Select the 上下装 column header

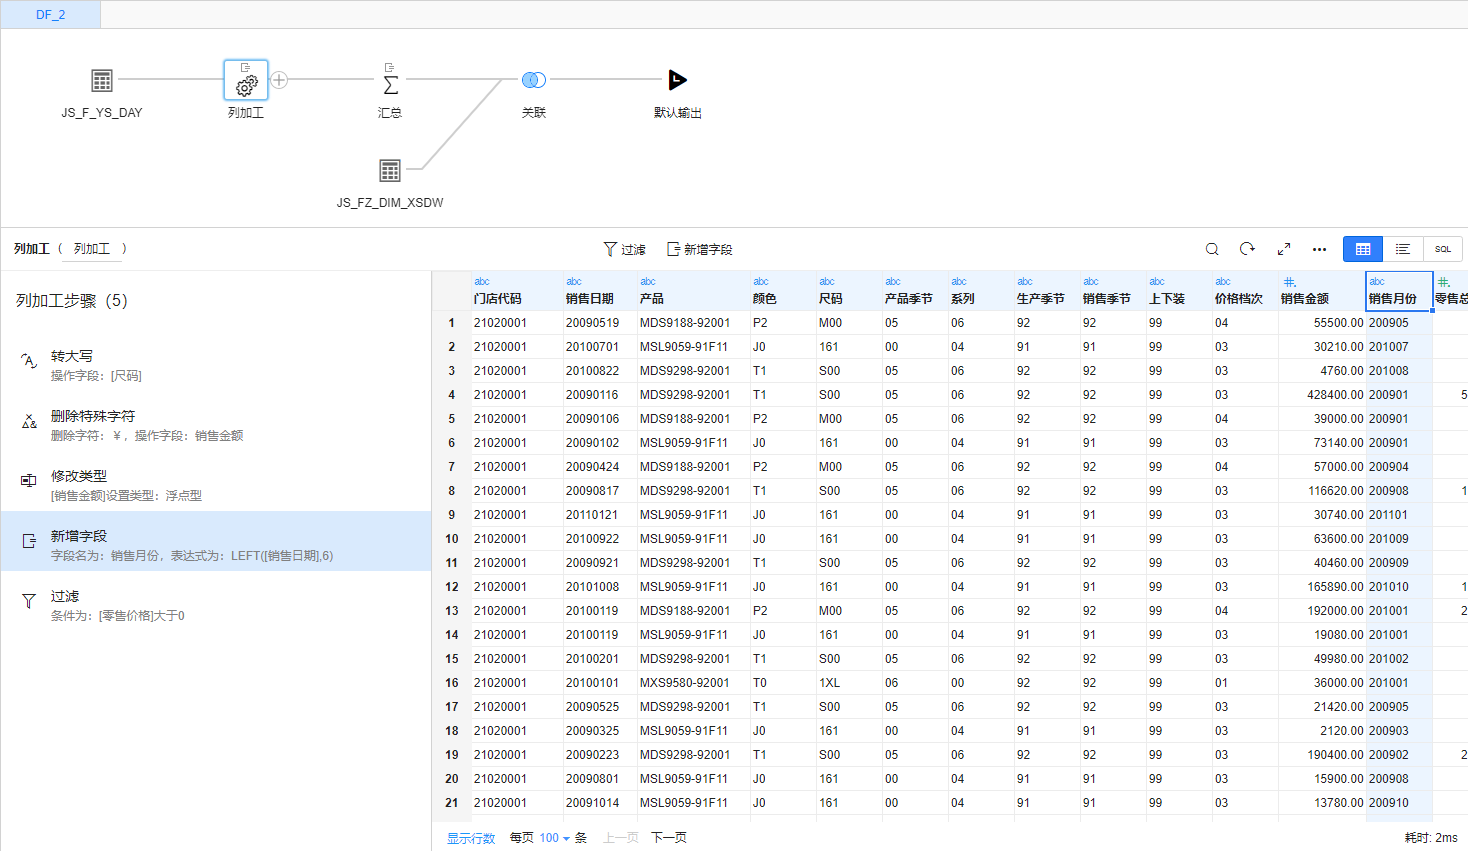tap(1179, 291)
